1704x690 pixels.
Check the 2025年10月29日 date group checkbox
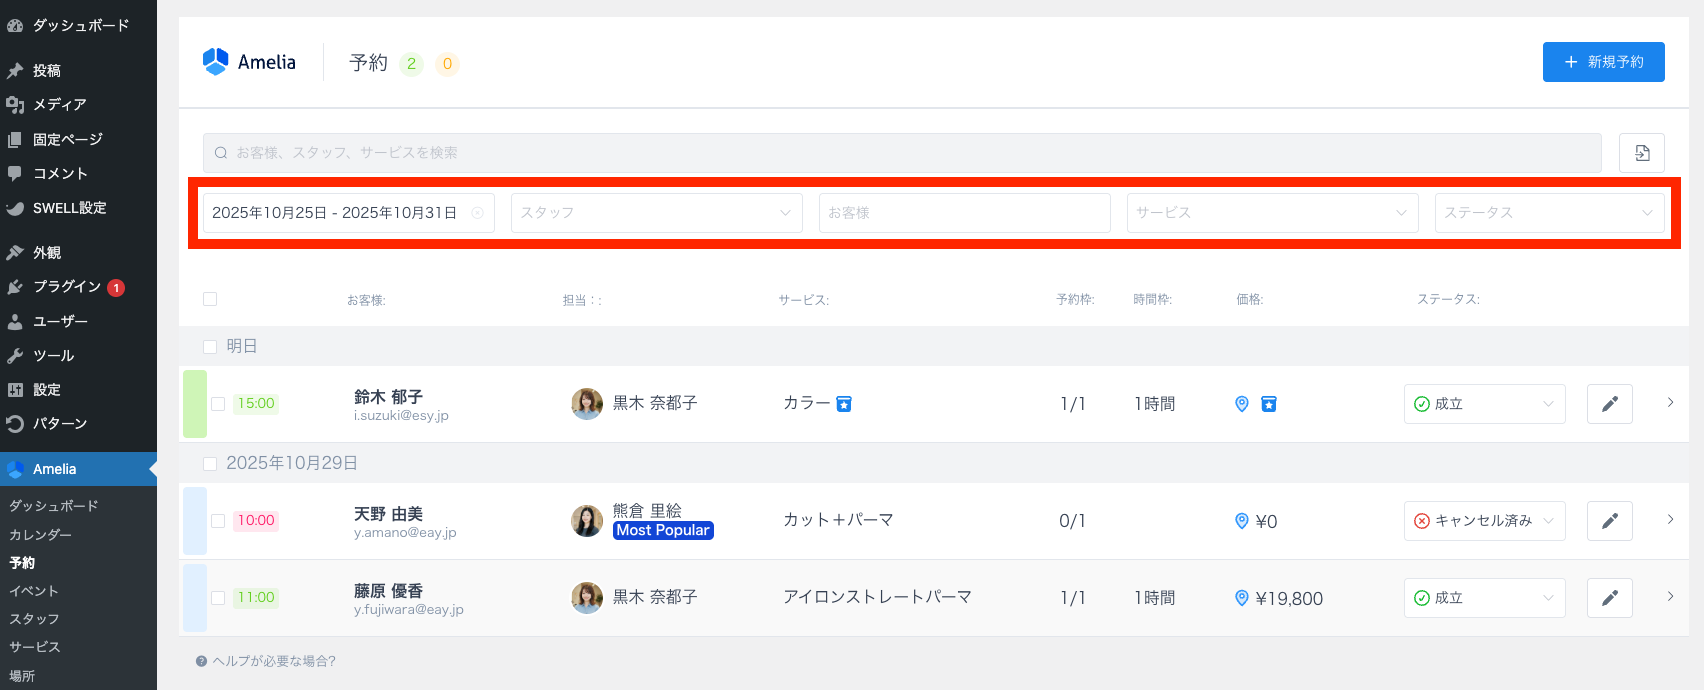[x=210, y=464]
